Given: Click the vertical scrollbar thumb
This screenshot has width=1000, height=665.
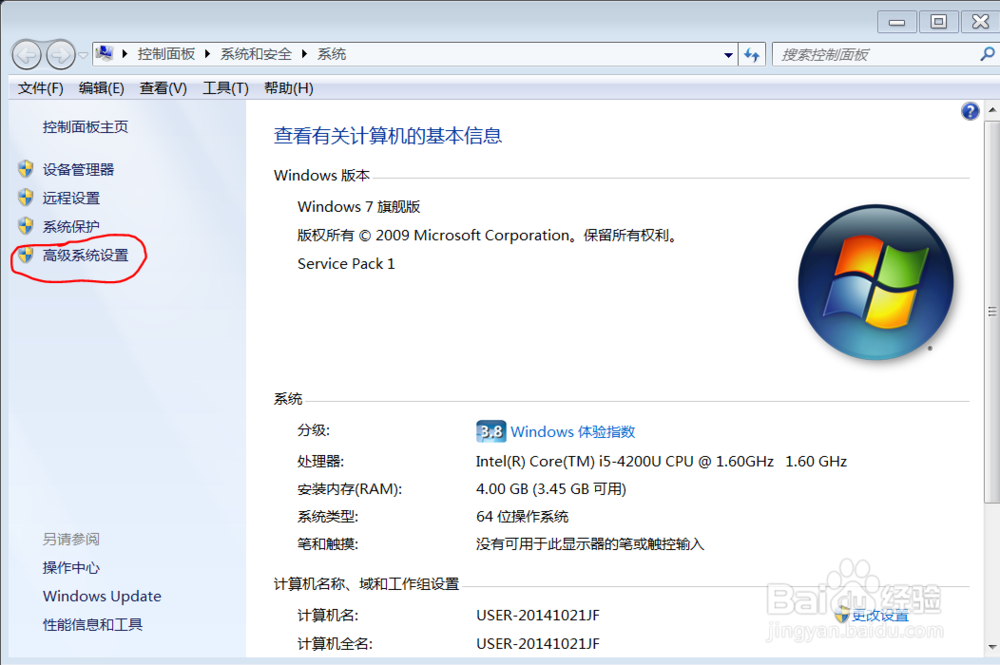Looking at the screenshot, I should [x=992, y=311].
